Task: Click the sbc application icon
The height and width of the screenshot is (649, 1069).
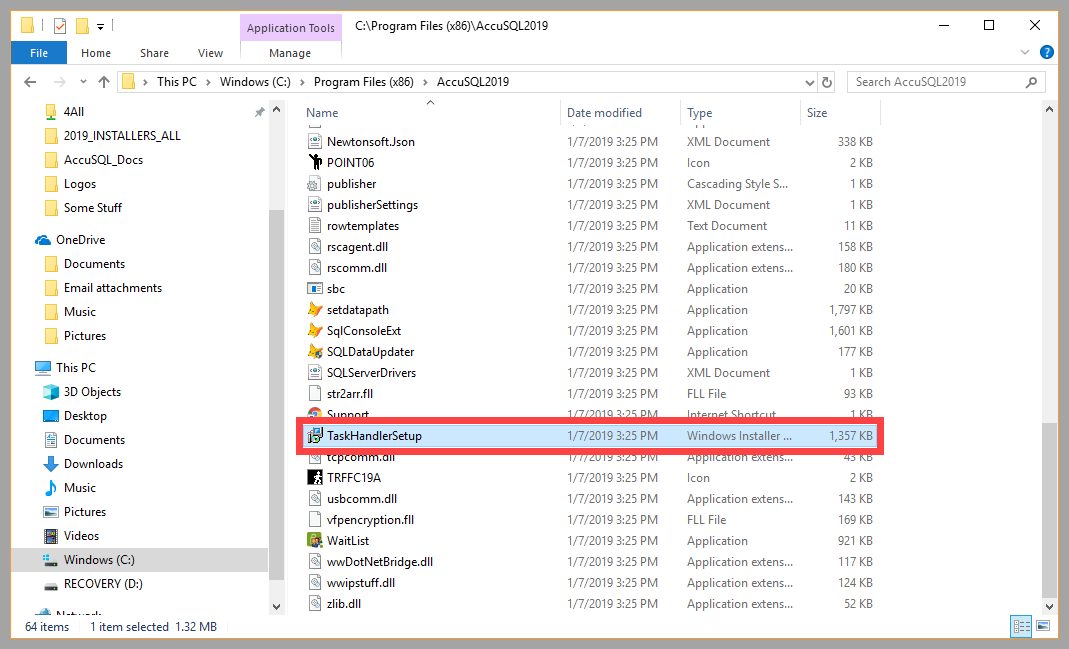Action: [x=314, y=288]
